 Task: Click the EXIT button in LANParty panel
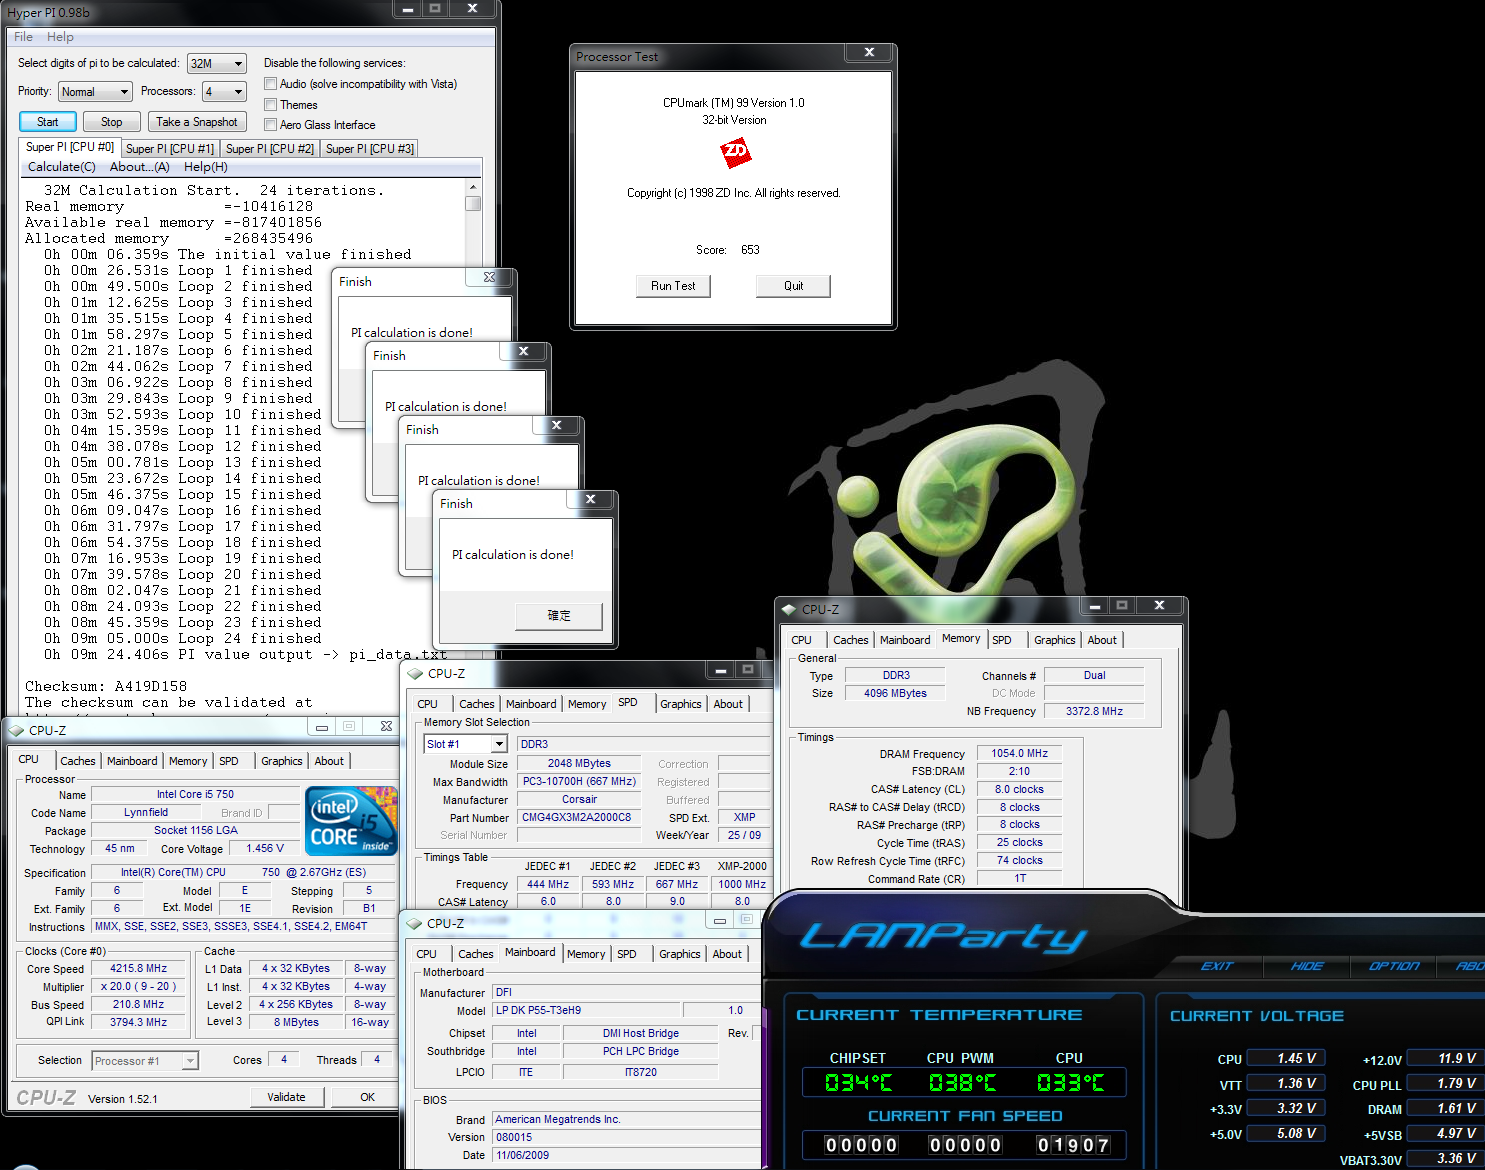1217,966
